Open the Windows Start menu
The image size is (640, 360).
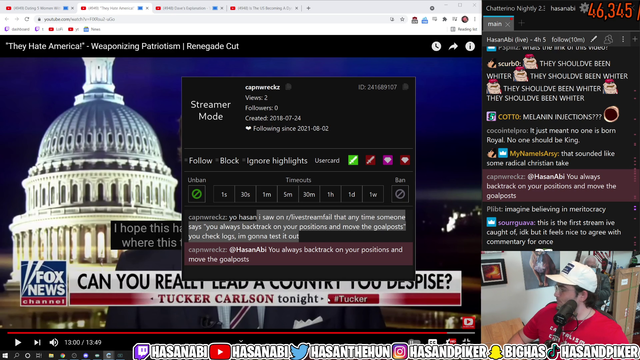click(5, 356)
